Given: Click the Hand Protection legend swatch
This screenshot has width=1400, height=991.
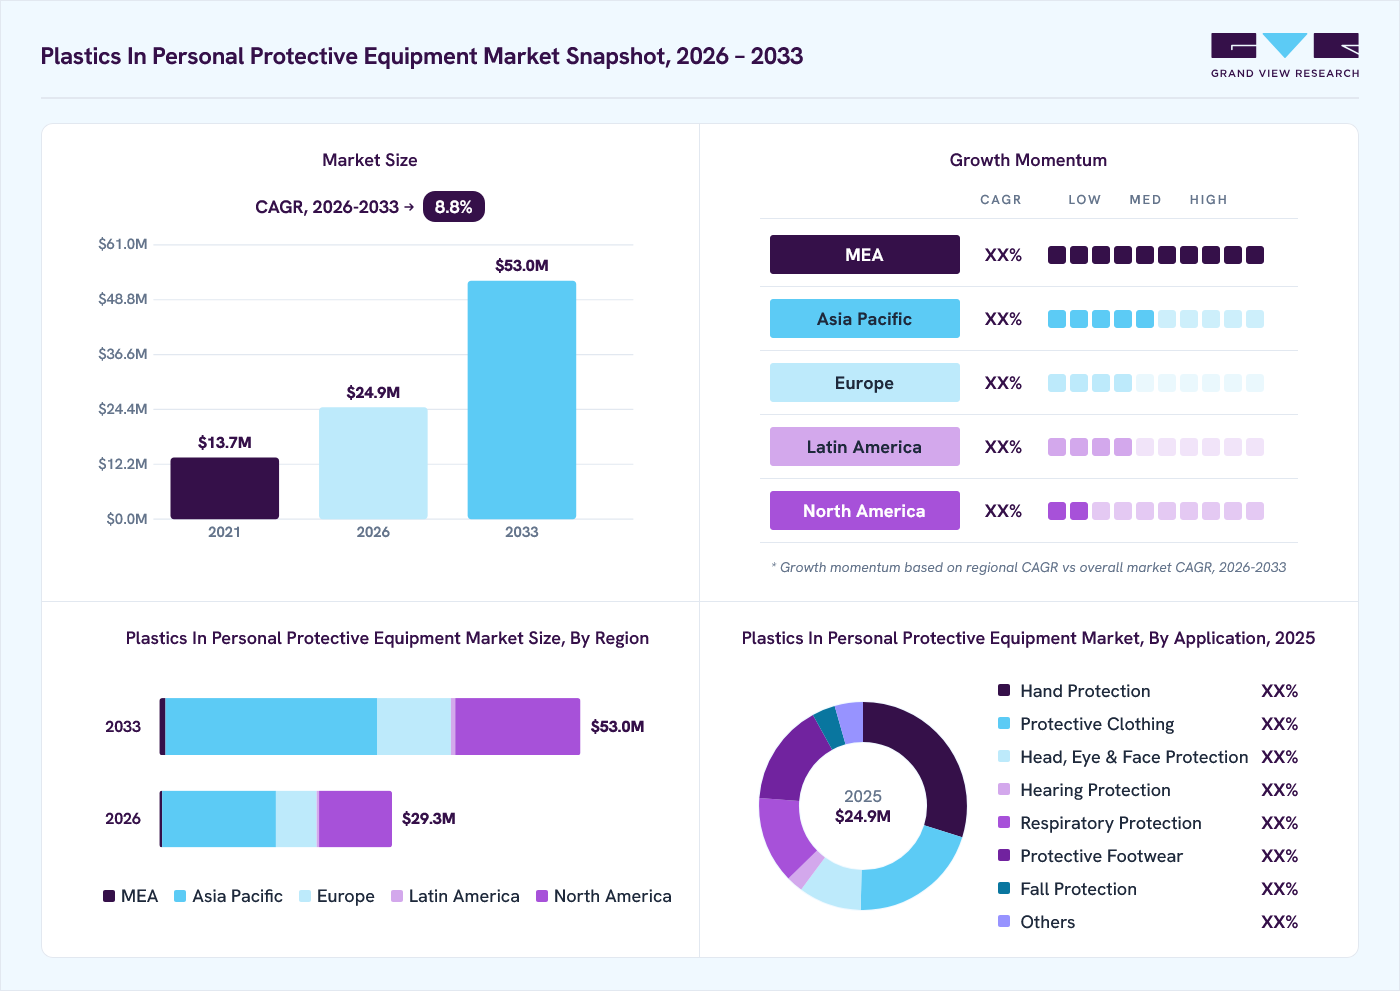Looking at the screenshot, I should pos(1004,690).
